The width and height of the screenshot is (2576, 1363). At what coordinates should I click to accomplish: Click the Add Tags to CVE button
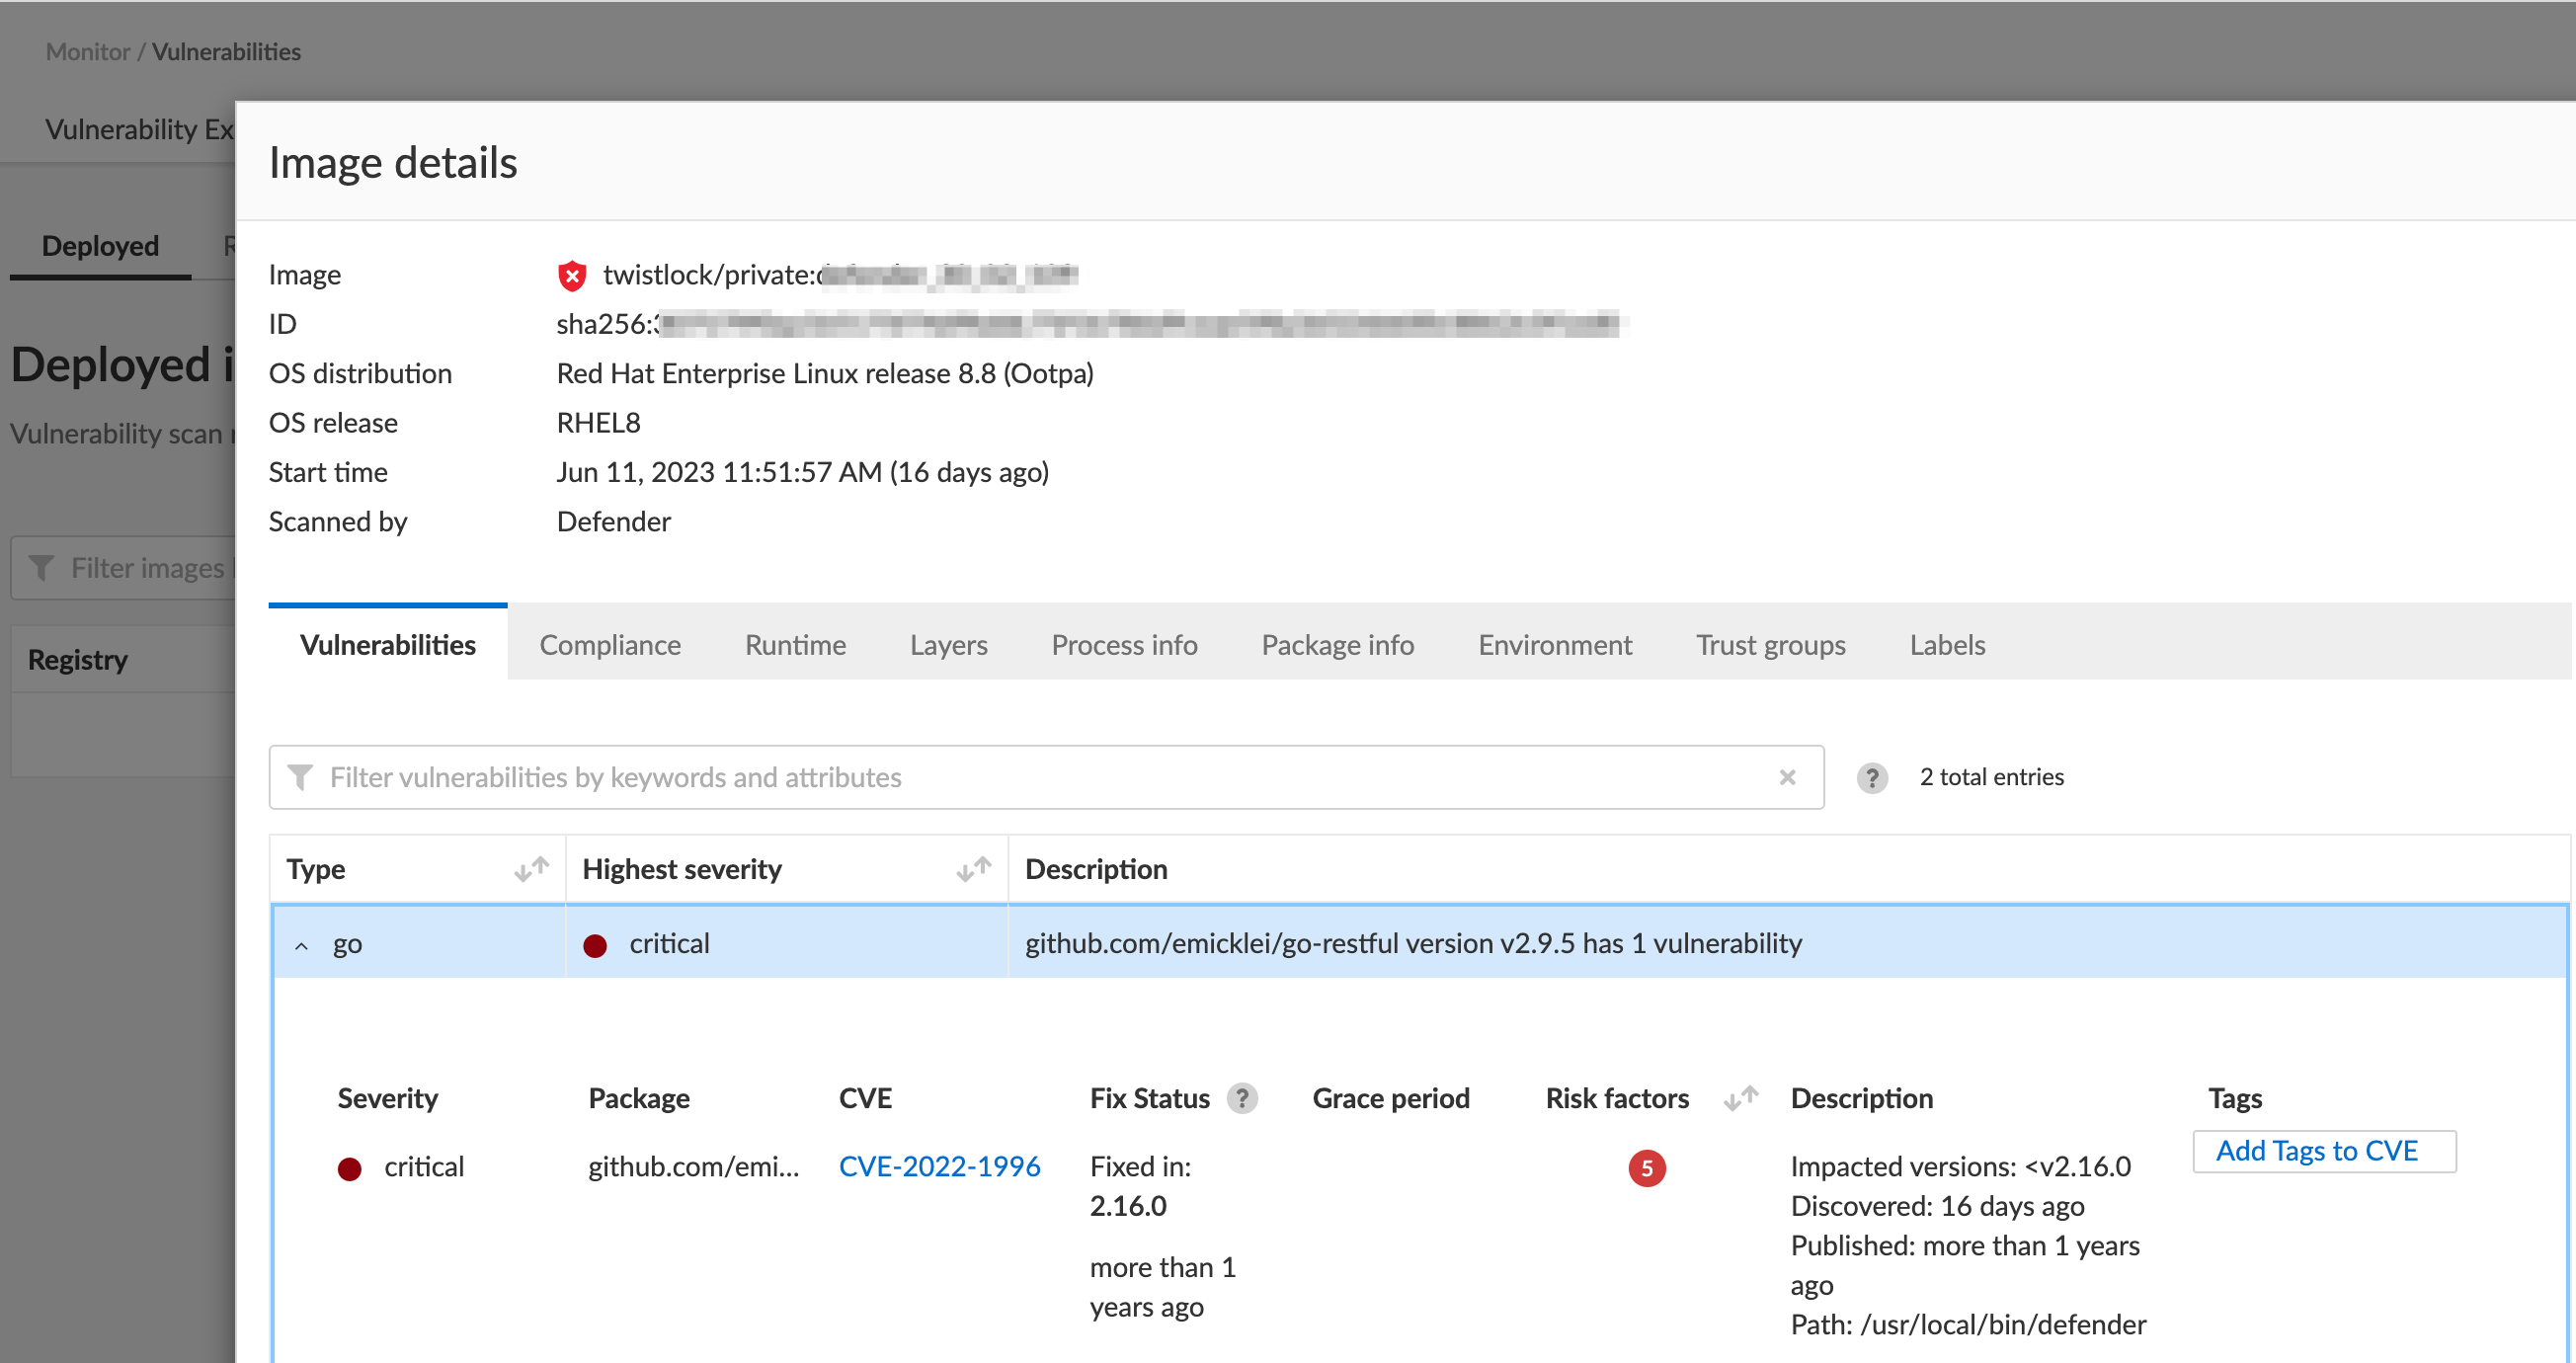(x=2324, y=1151)
